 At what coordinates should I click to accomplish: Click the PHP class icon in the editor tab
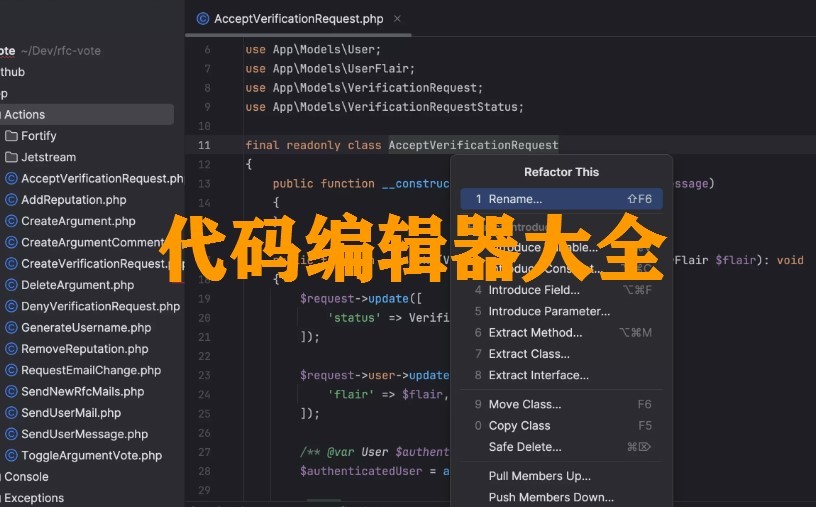click(x=202, y=19)
